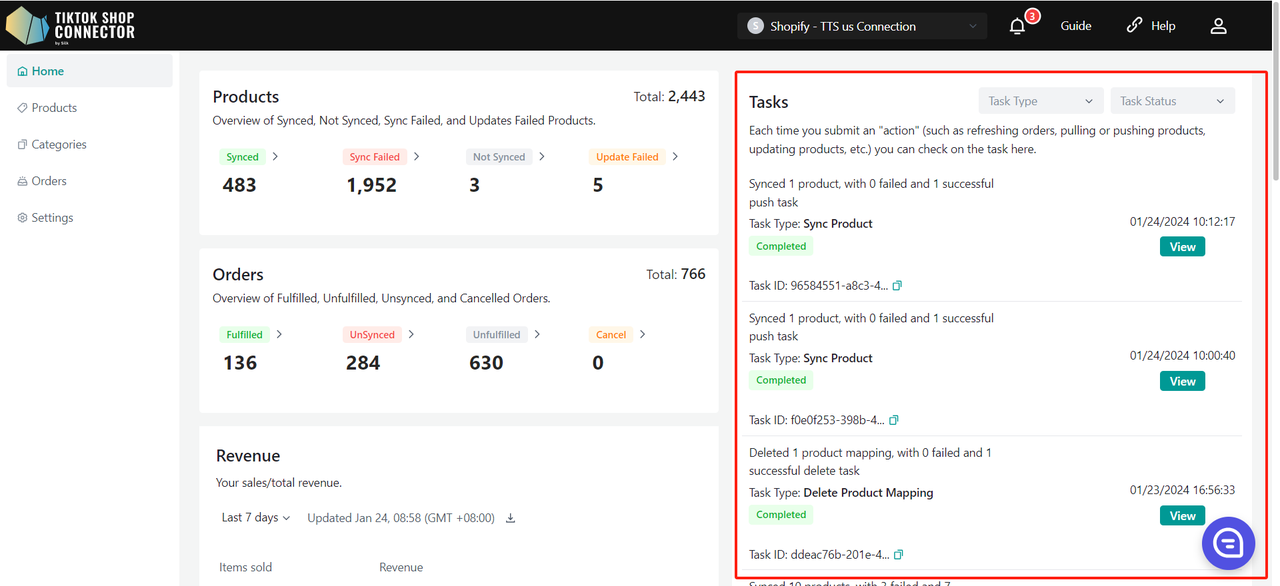Image resolution: width=1280 pixels, height=586 pixels.
Task: Open Settings in the sidebar
Action: [x=52, y=218]
